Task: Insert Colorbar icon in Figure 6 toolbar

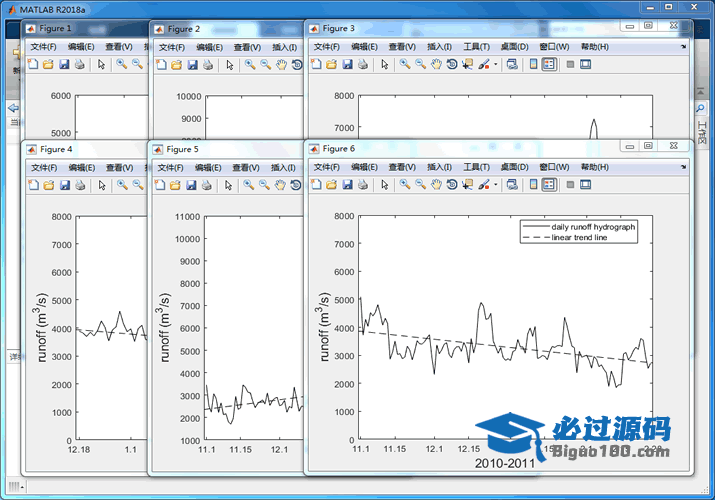Action: pos(534,185)
